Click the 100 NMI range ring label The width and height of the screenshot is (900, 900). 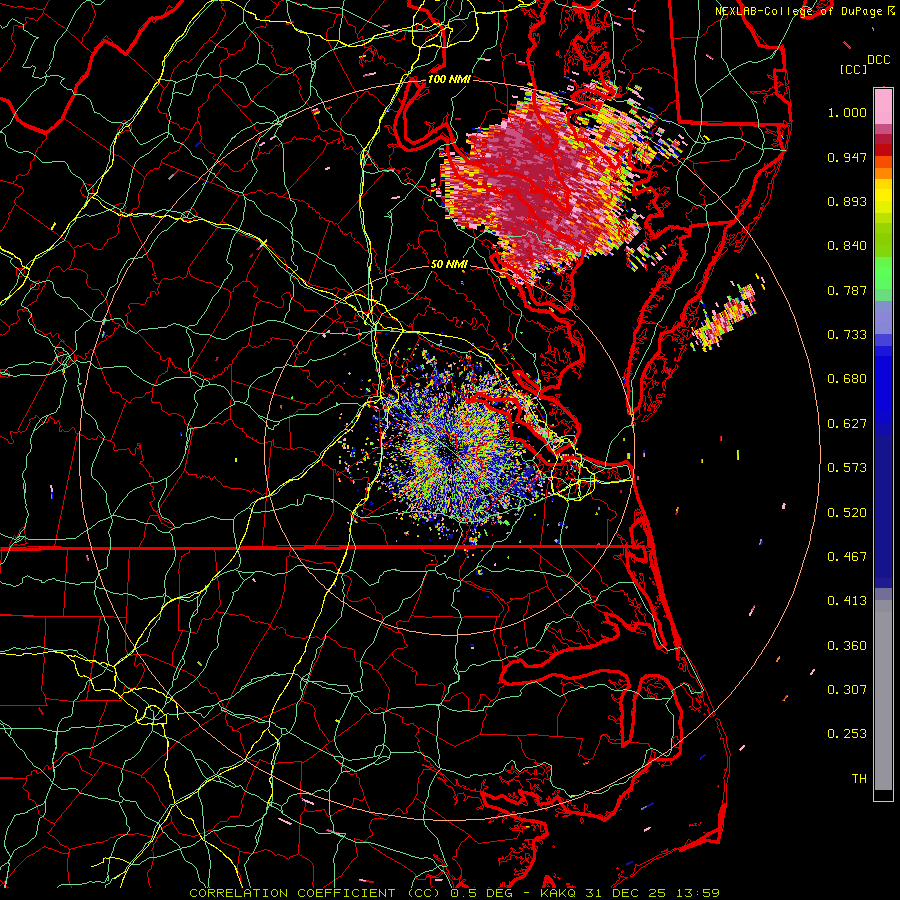click(x=449, y=79)
